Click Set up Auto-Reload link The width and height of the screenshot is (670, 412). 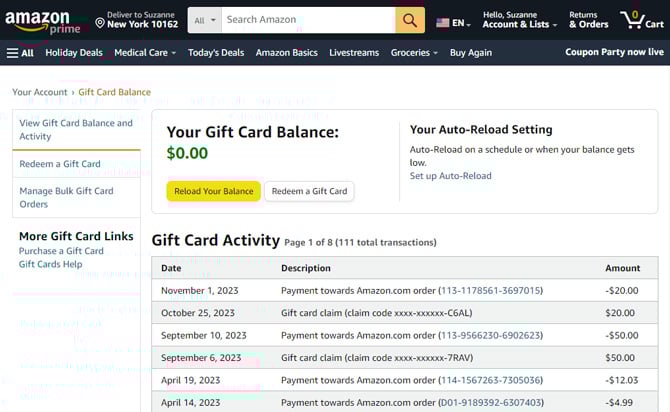(x=450, y=176)
